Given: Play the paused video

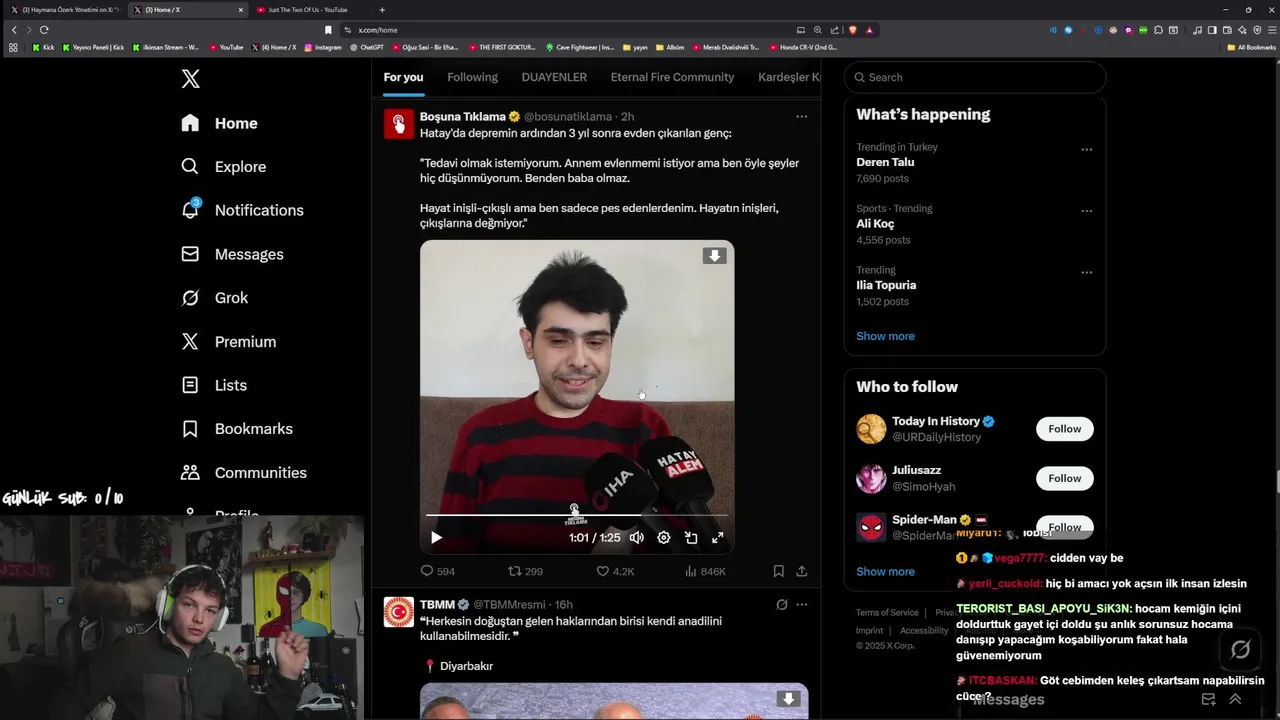Looking at the screenshot, I should [436, 537].
